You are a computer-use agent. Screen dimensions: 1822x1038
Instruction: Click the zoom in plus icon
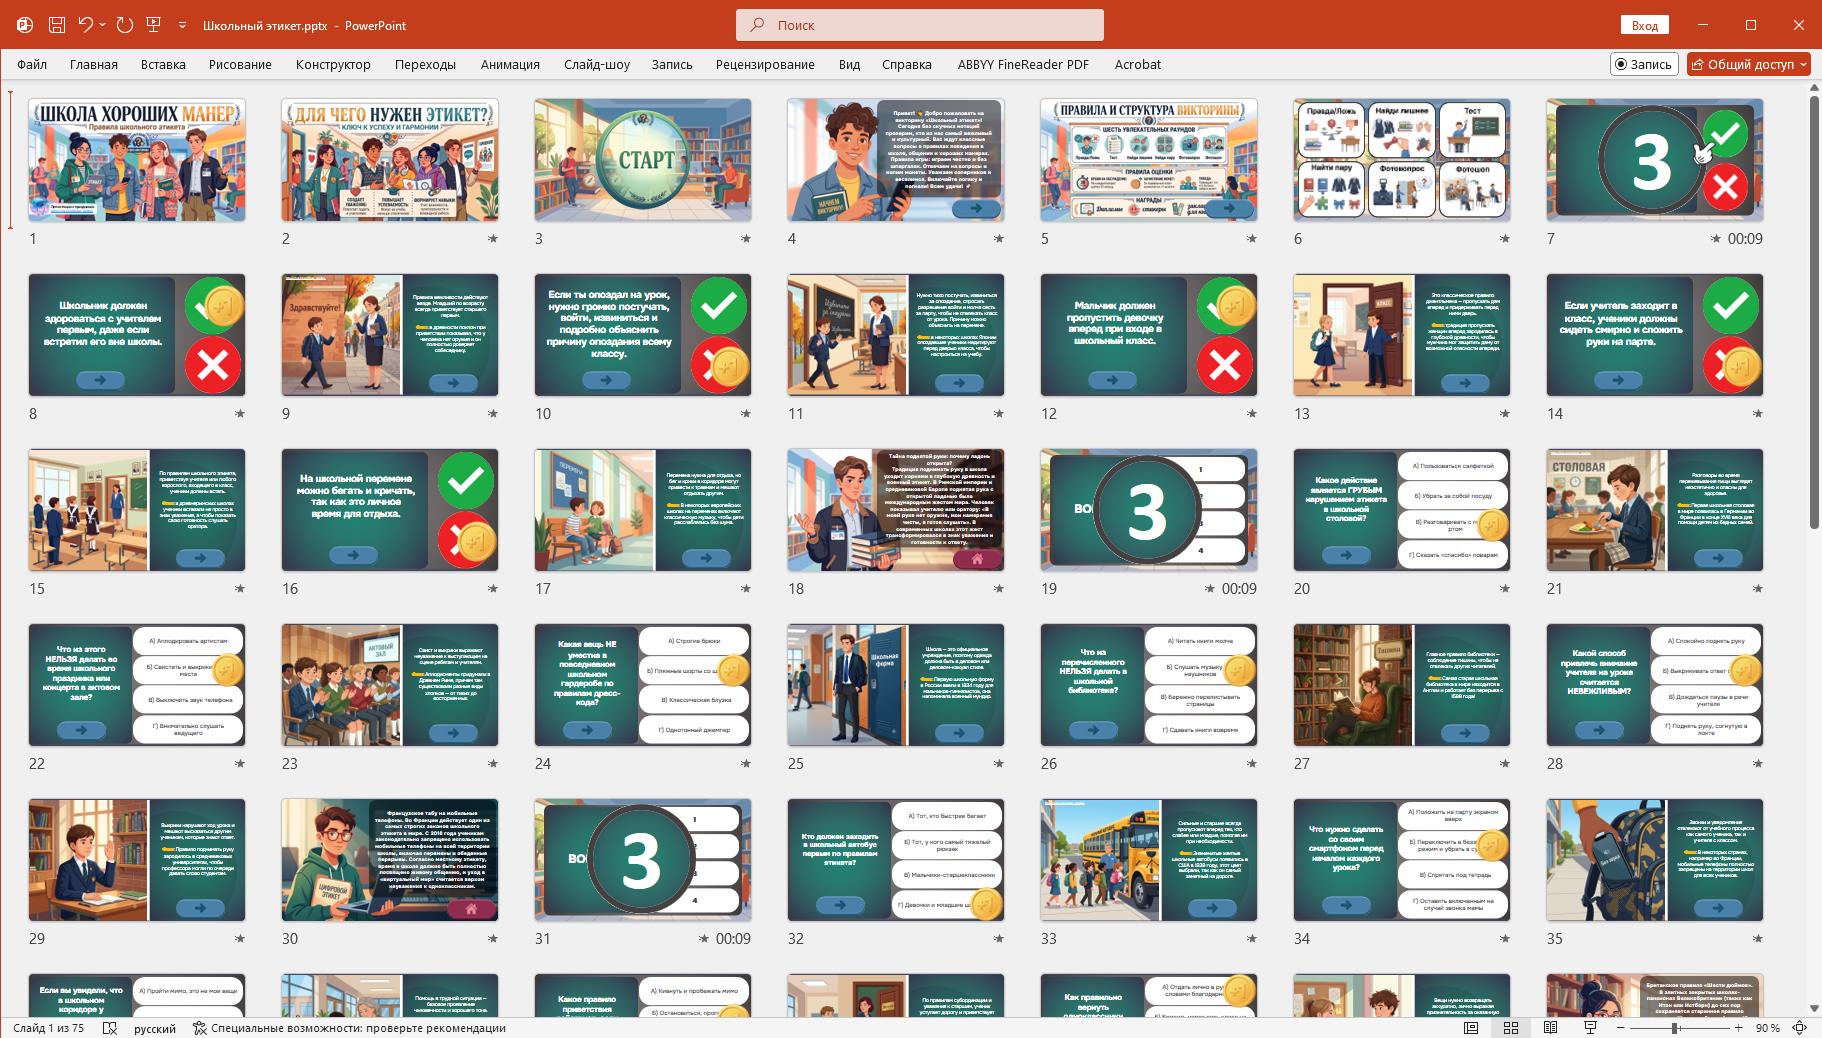(x=1739, y=1028)
